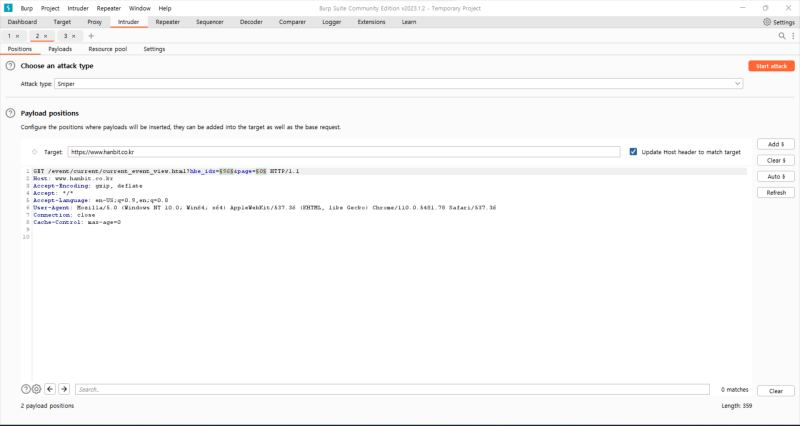This screenshot has height=426, width=800.
Task: Click the Start attack button
Action: (771, 66)
